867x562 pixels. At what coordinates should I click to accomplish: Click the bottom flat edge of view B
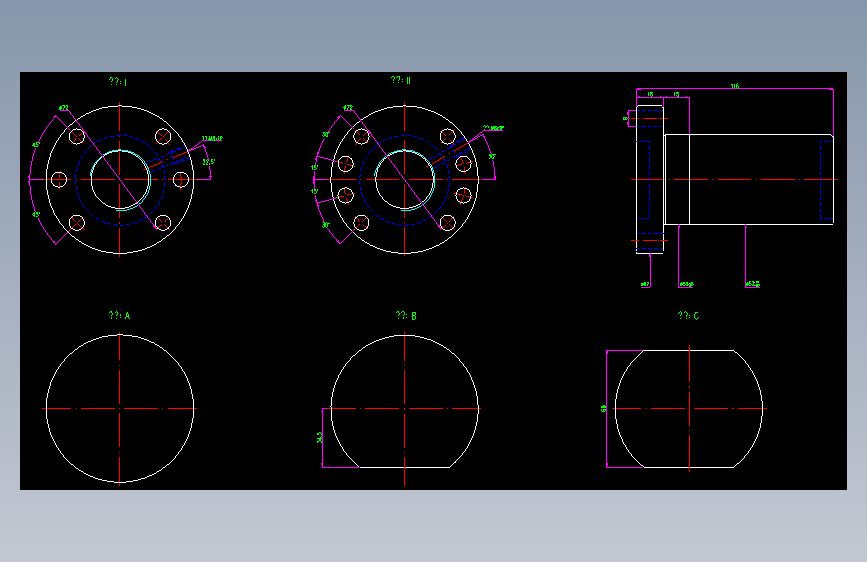click(x=404, y=467)
